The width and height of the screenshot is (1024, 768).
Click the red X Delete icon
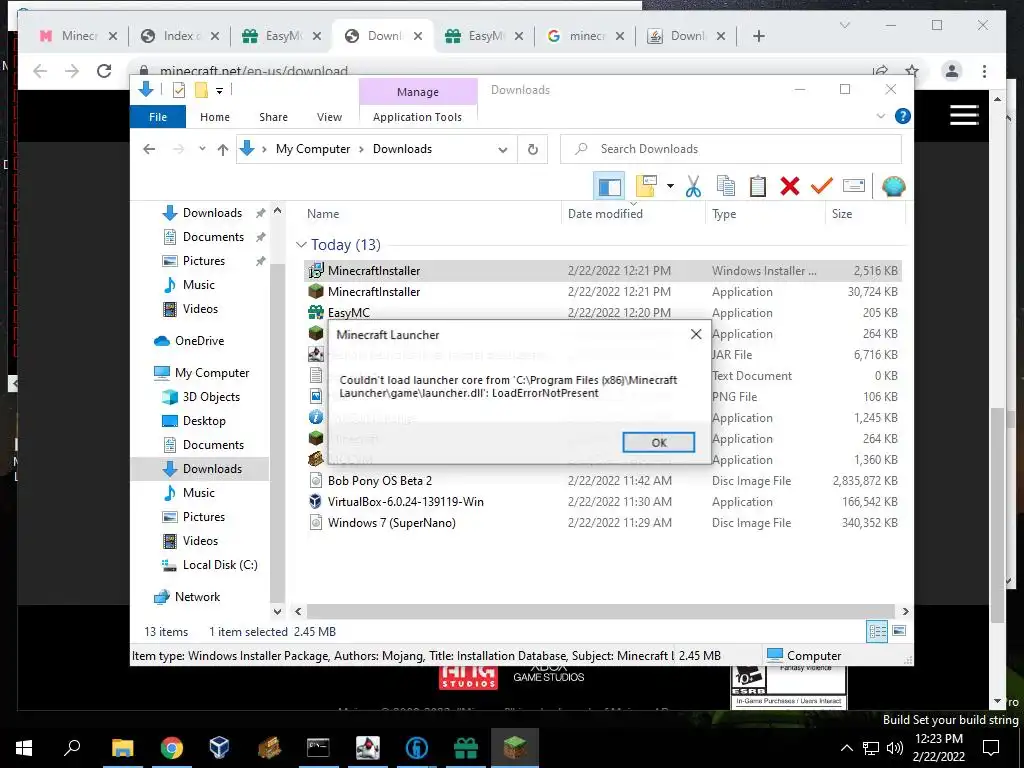[x=790, y=187]
